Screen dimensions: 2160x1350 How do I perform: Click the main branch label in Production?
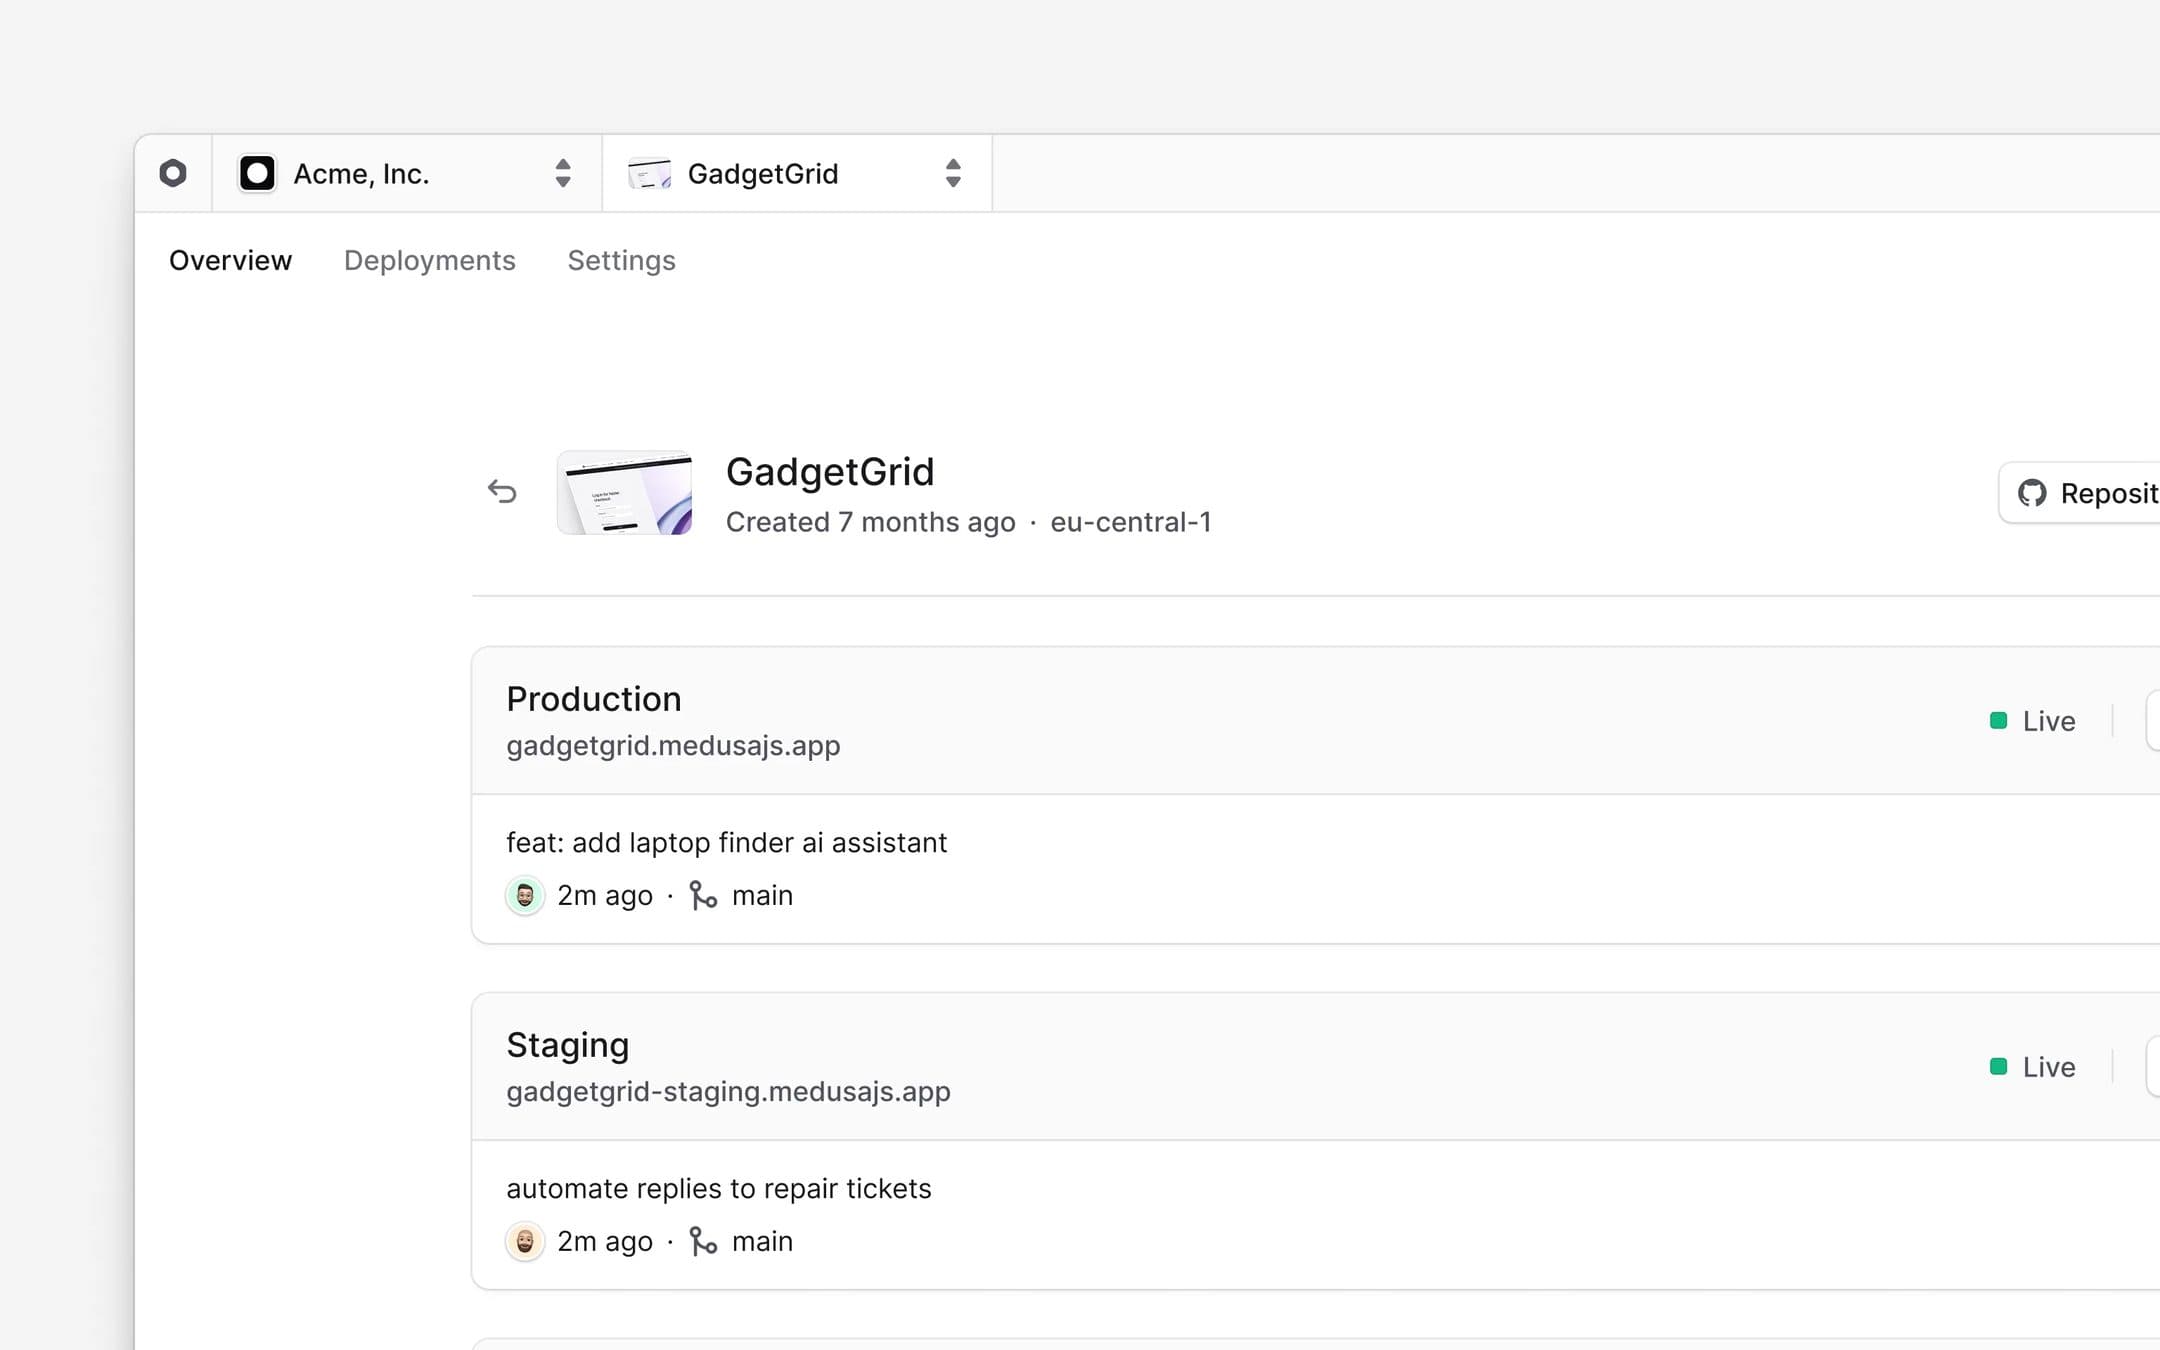coord(762,895)
